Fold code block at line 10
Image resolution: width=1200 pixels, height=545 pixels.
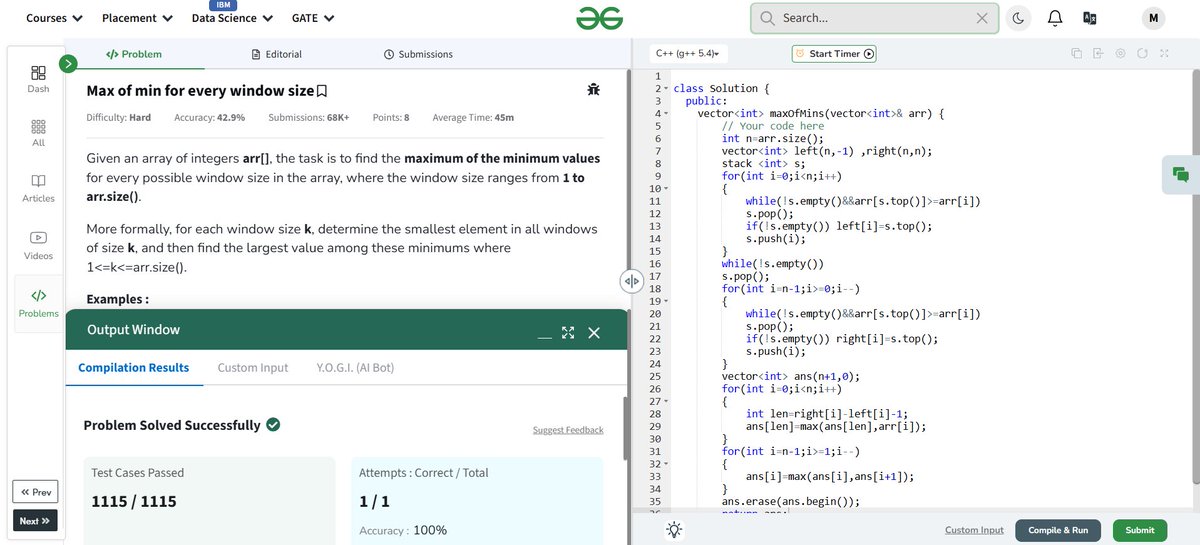[x=666, y=189]
